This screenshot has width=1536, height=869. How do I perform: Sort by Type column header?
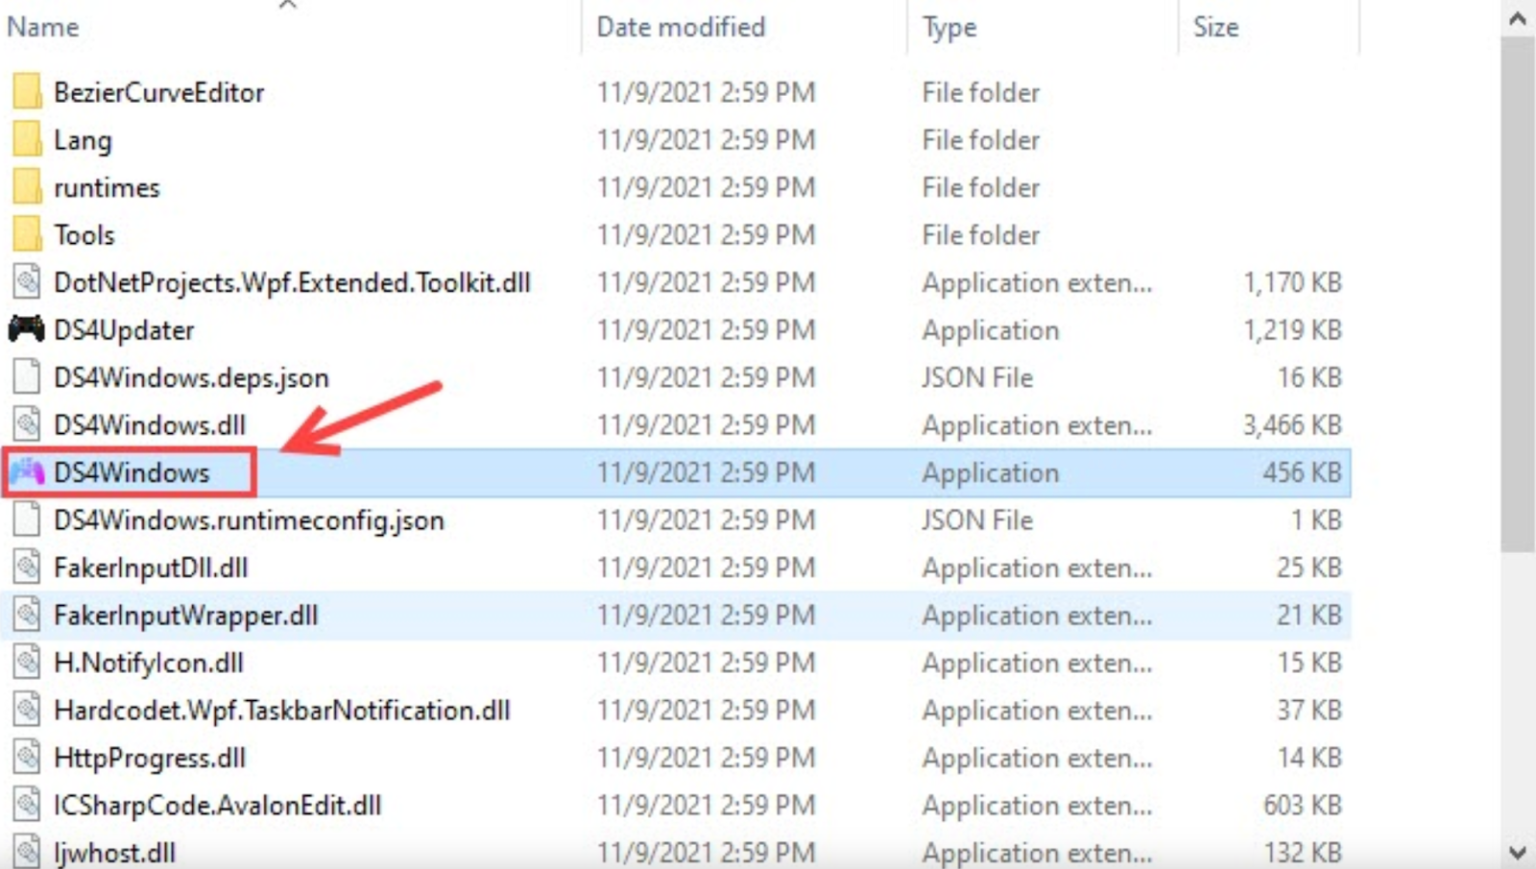(x=949, y=27)
